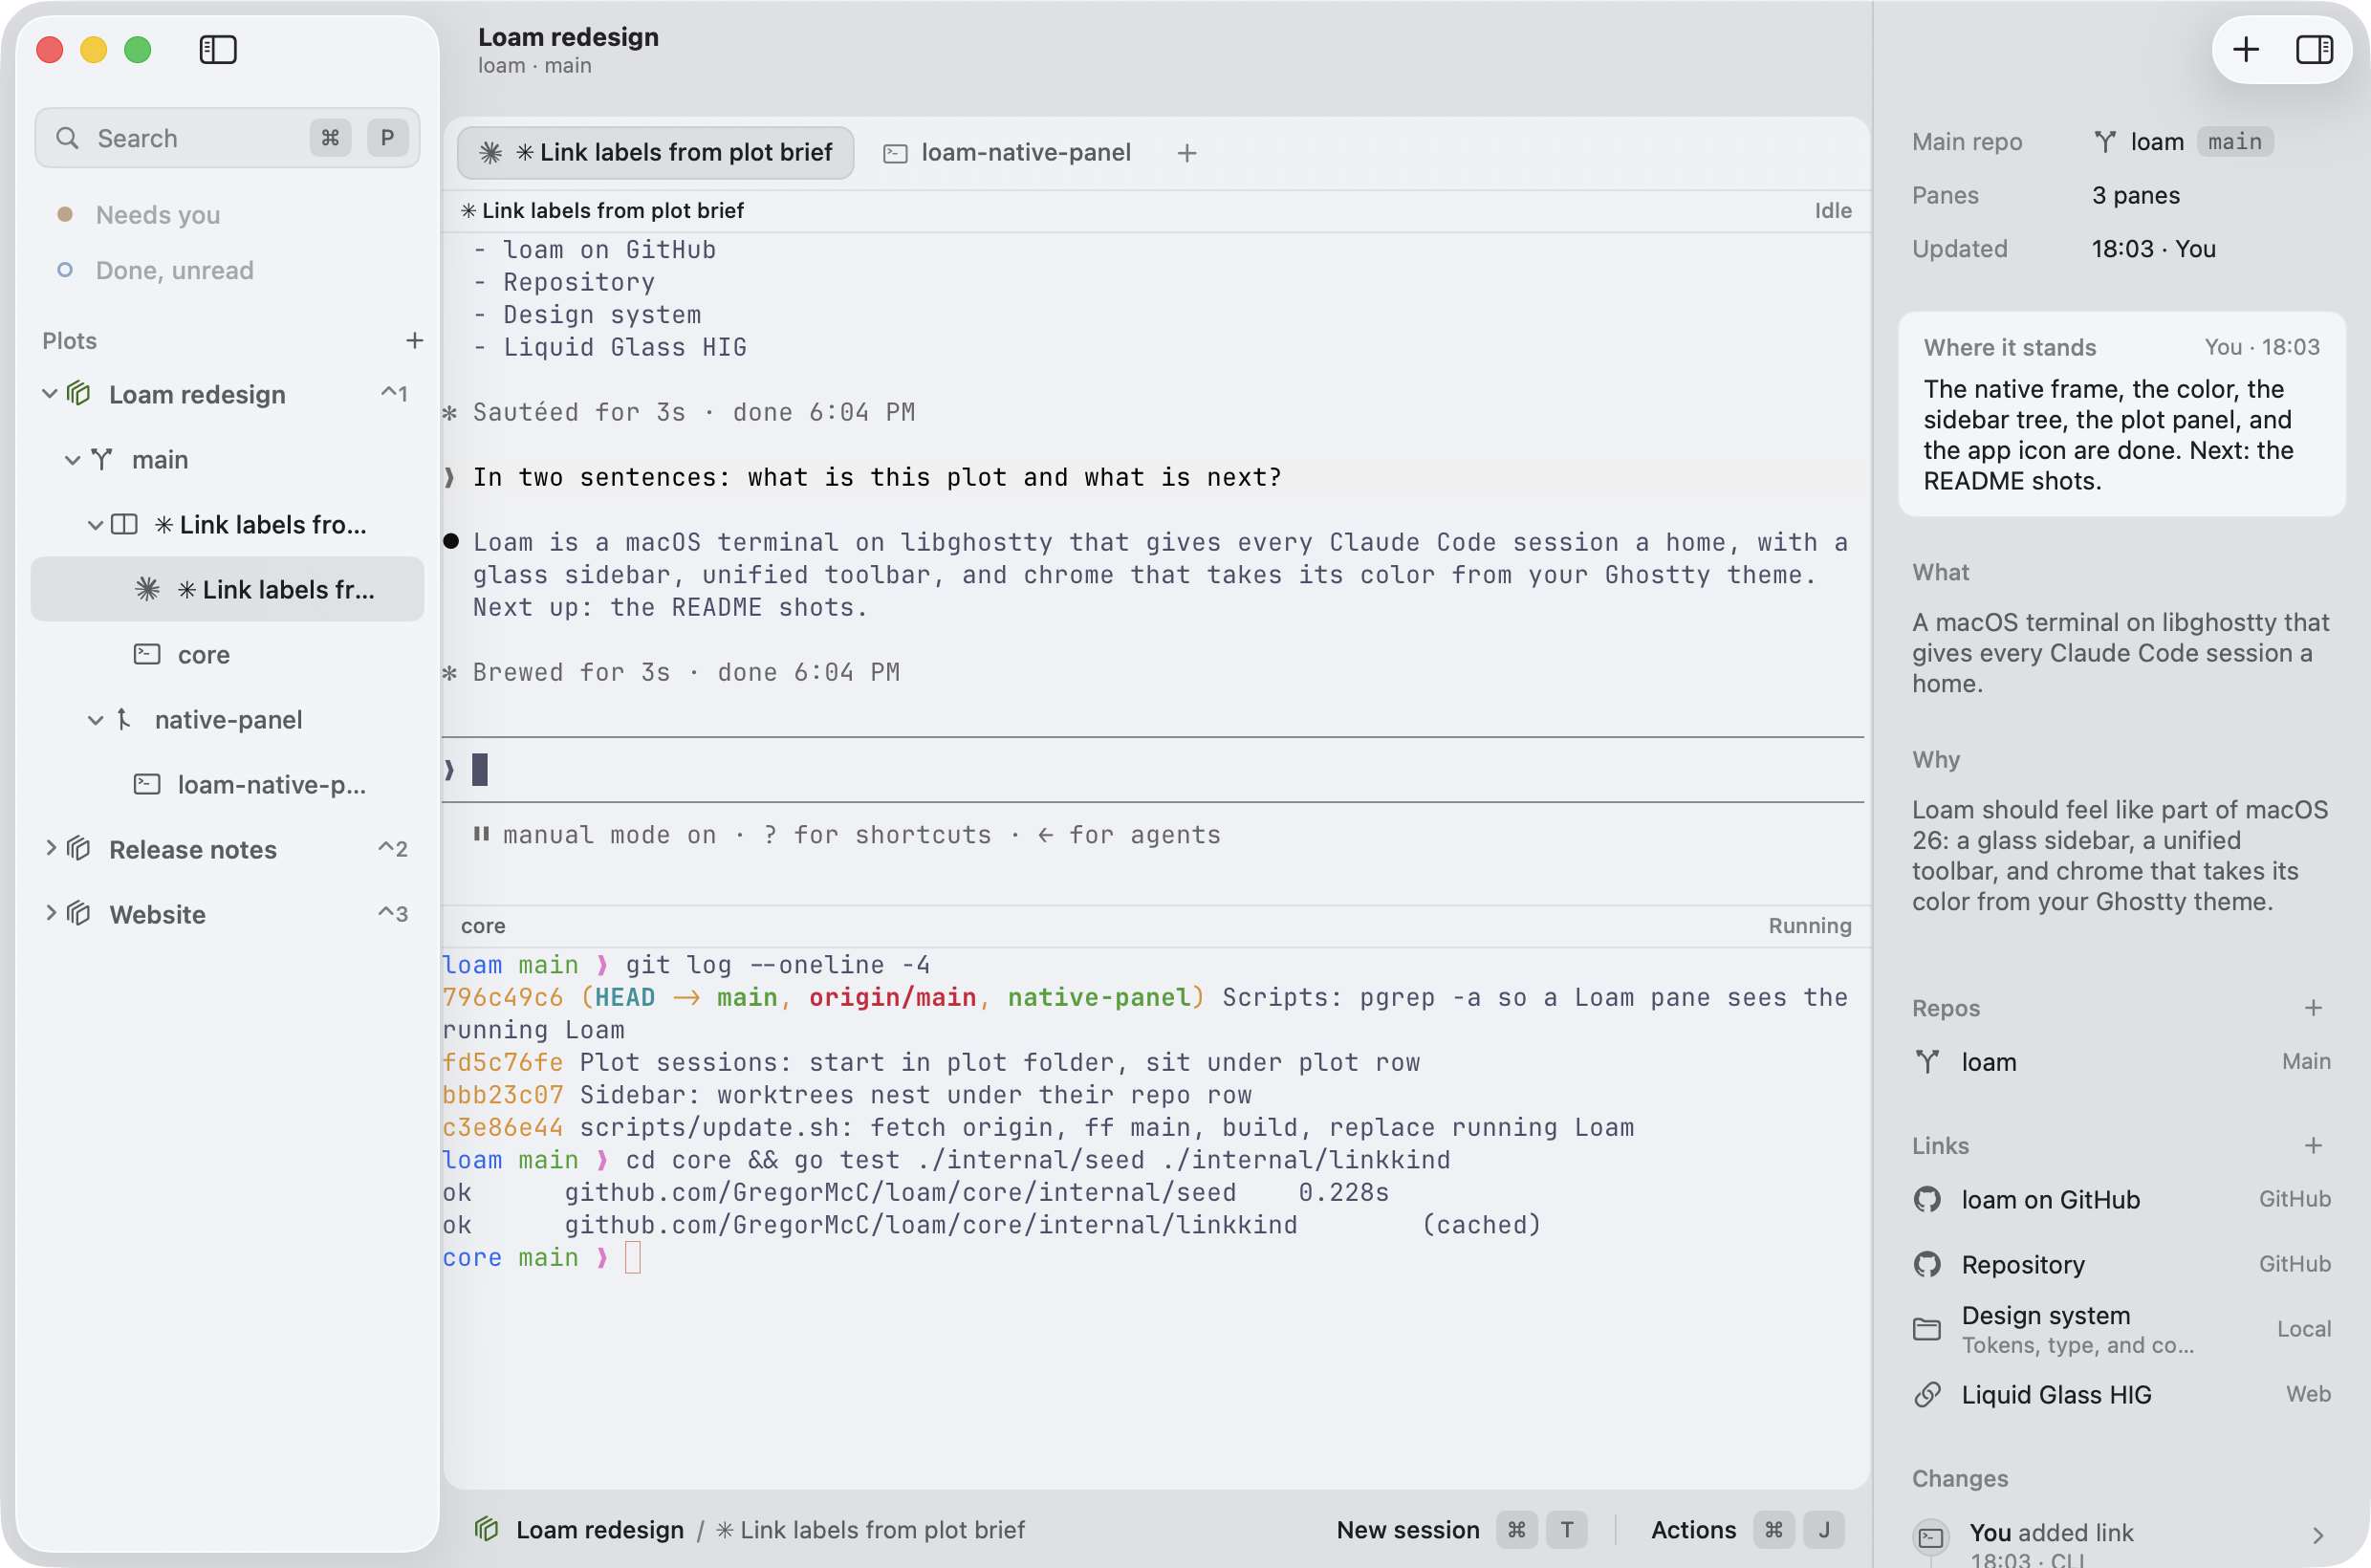Image resolution: width=2371 pixels, height=1568 pixels.
Task: Click the Where it stands summary card
Action: click(x=2121, y=414)
